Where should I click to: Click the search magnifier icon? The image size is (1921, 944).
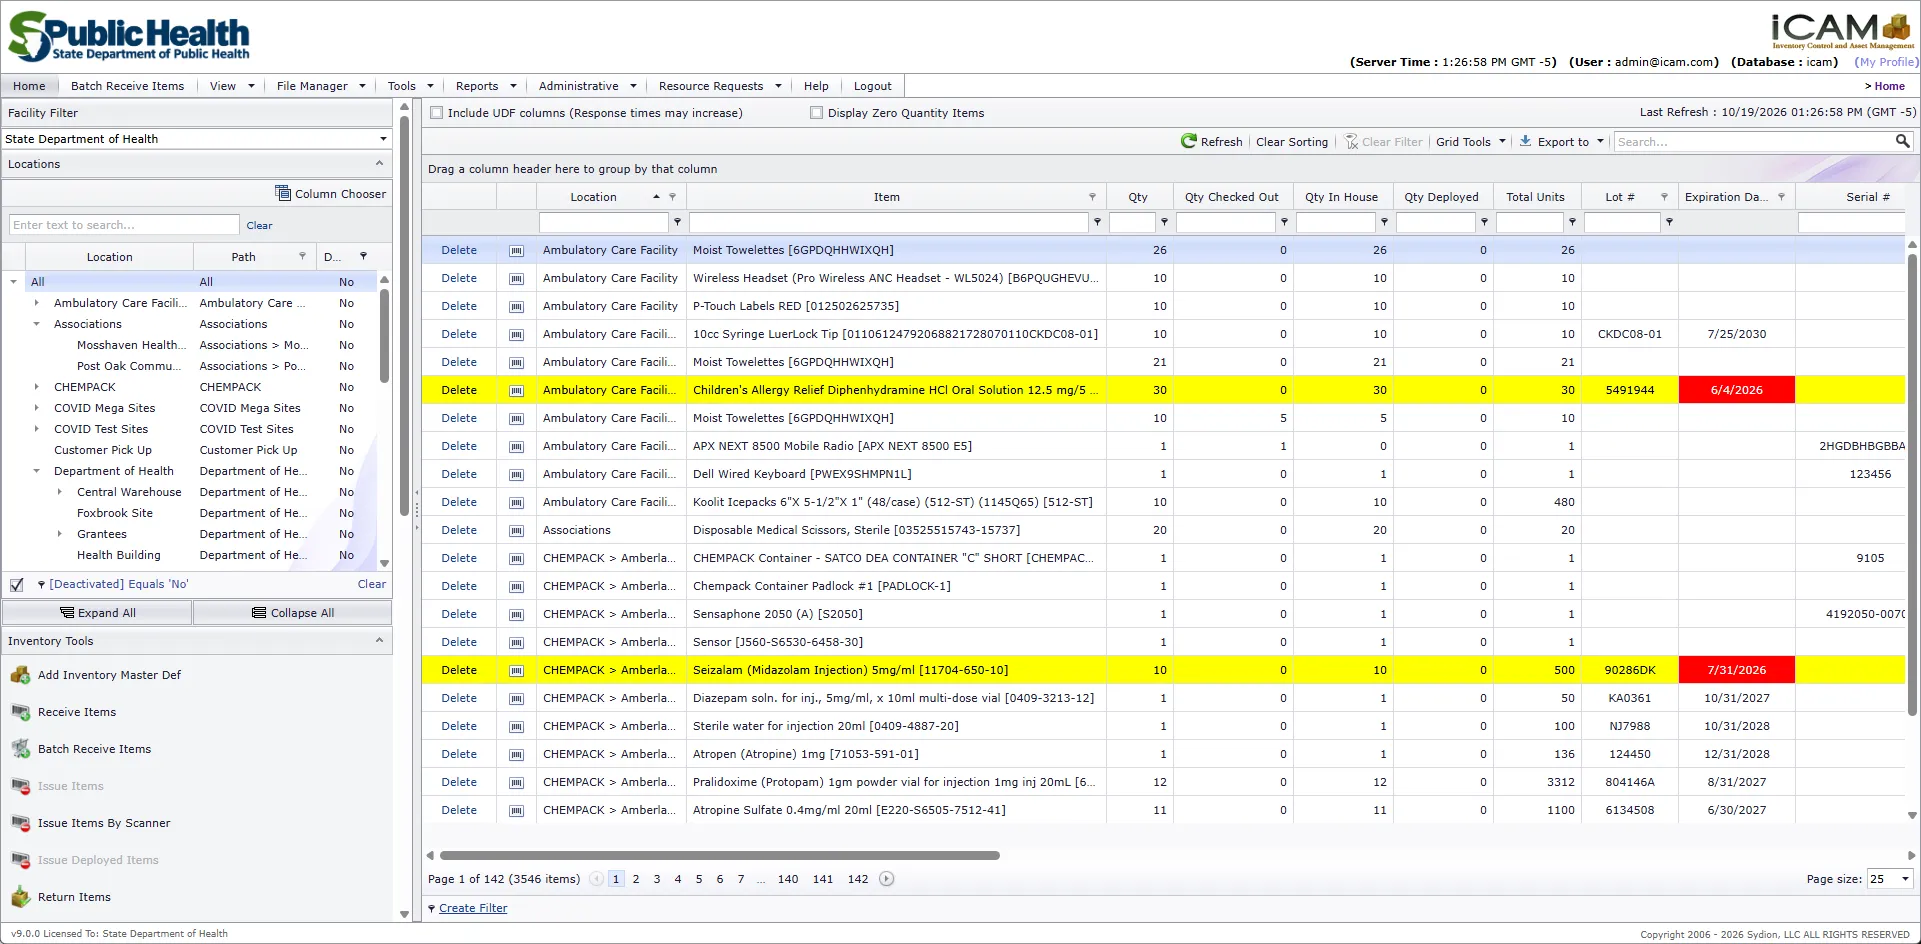[x=1902, y=141]
